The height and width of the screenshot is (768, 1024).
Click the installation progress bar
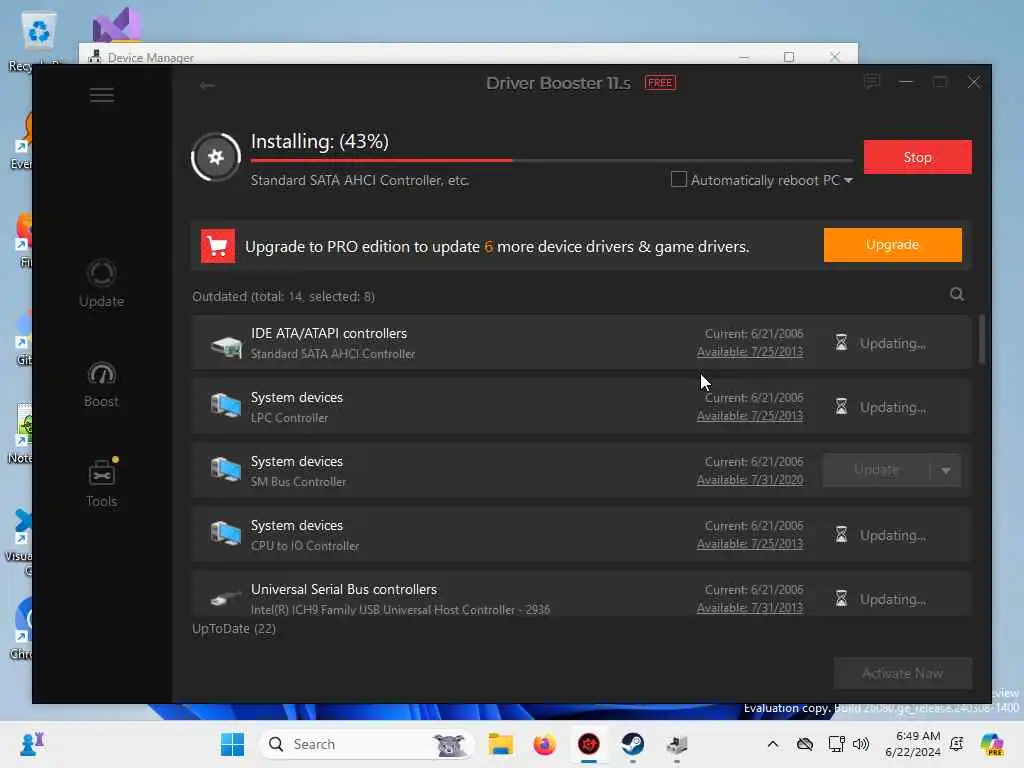point(551,160)
